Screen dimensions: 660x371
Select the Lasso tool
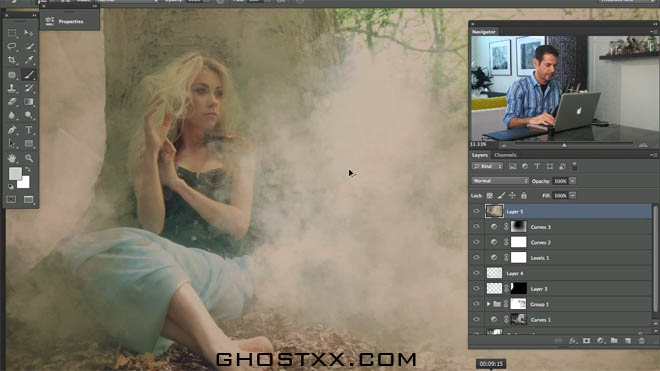click(x=12, y=46)
